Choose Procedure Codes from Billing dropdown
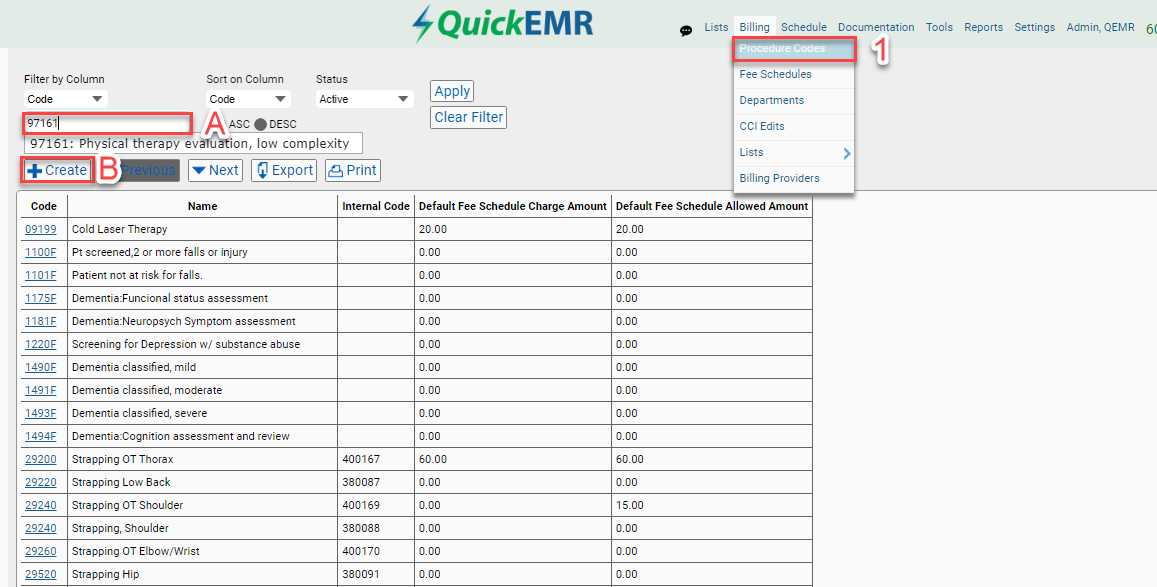Viewport: 1157px width, 587px height. tap(794, 49)
